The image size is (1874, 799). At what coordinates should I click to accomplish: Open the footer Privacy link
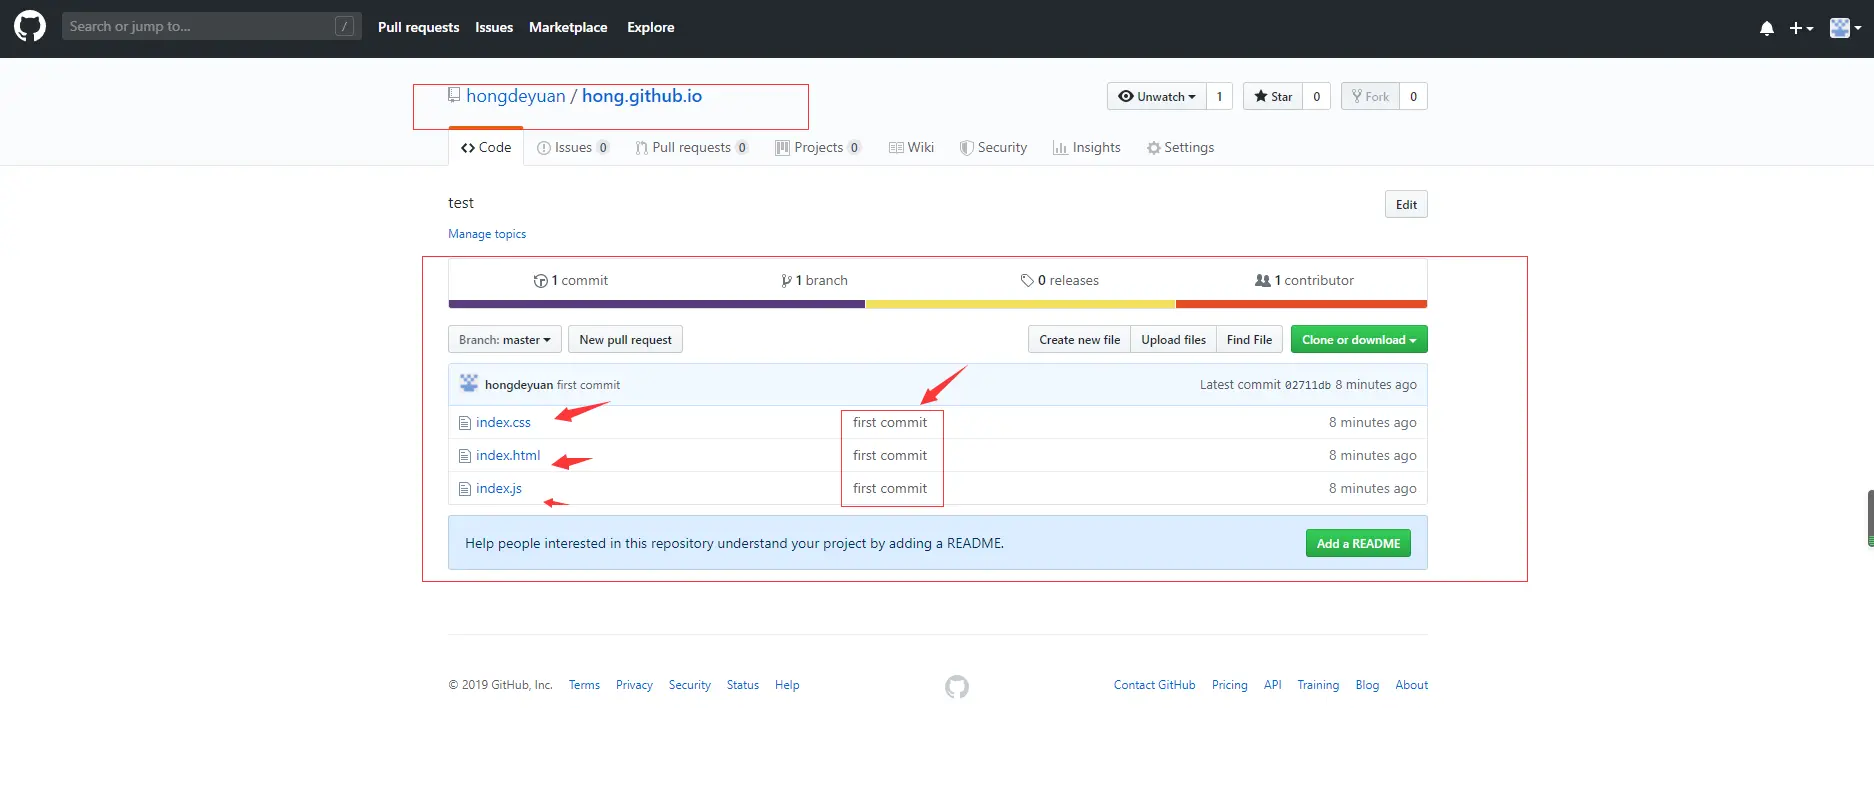click(x=634, y=685)
